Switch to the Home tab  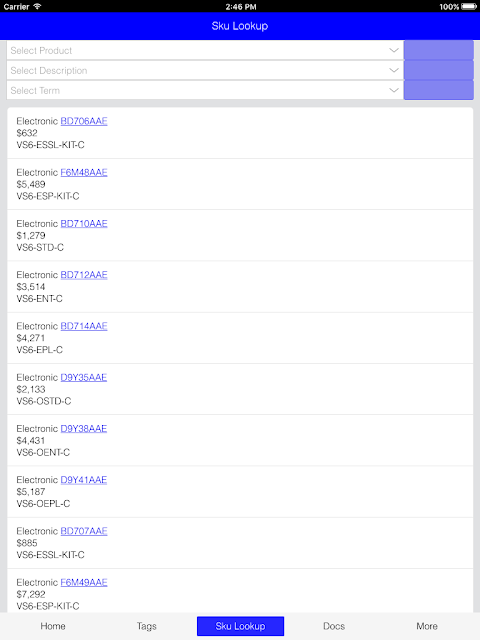point(53,626)
